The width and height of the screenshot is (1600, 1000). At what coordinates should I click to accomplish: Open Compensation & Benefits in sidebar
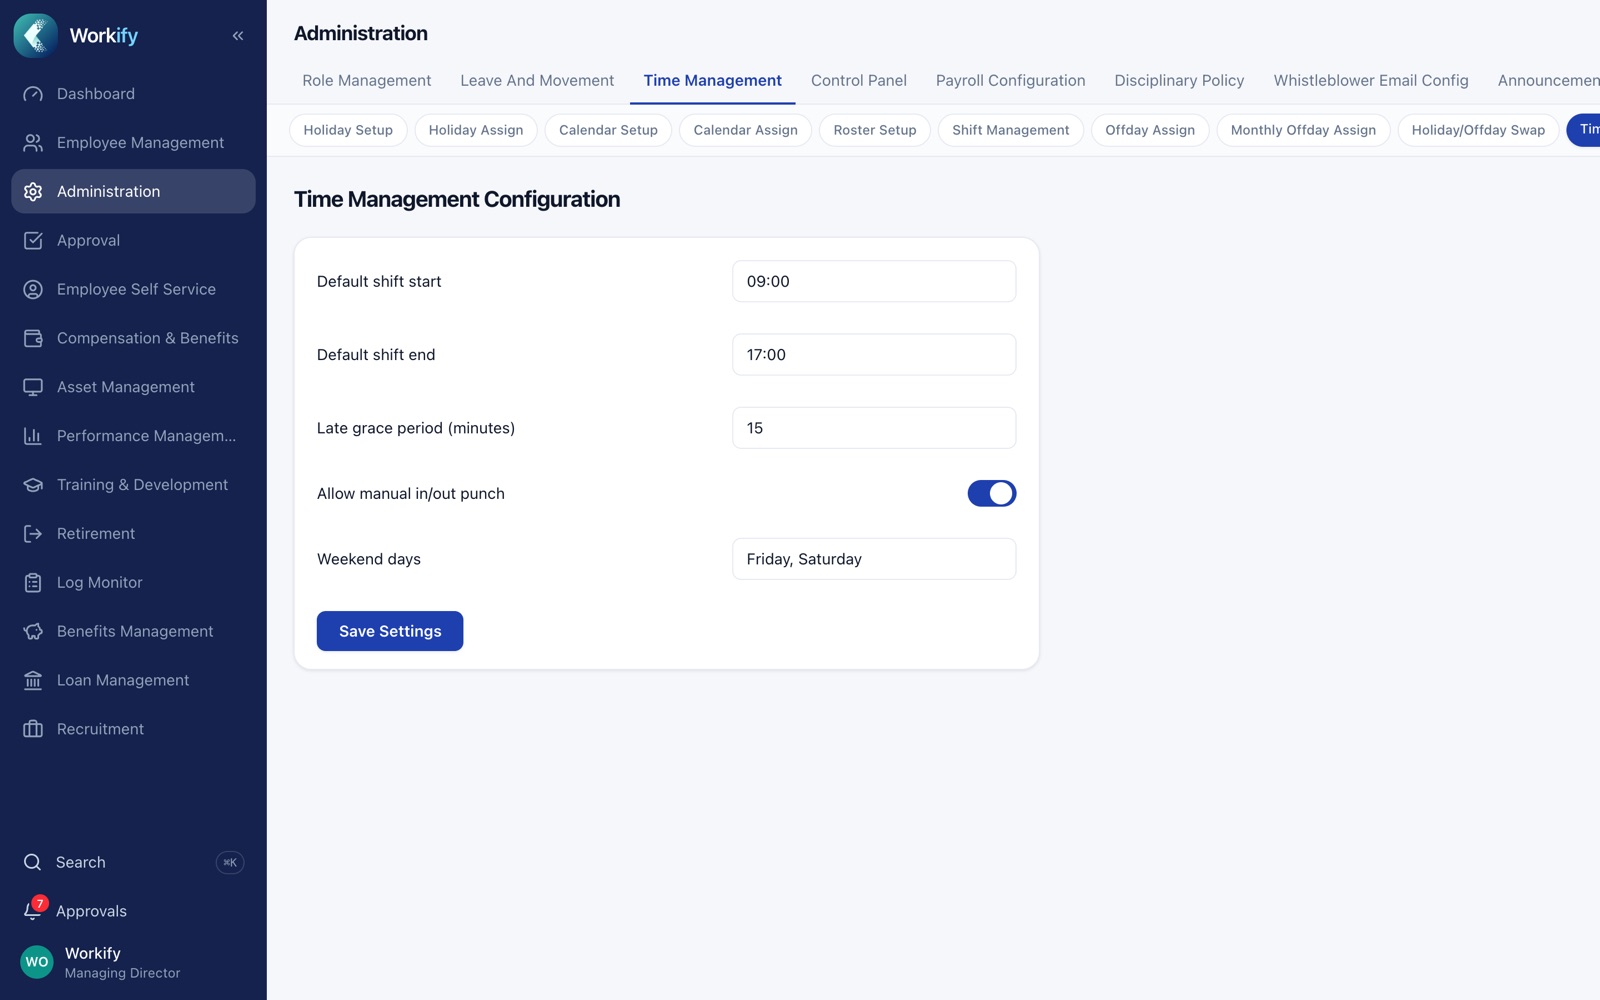tap(133, 338)
